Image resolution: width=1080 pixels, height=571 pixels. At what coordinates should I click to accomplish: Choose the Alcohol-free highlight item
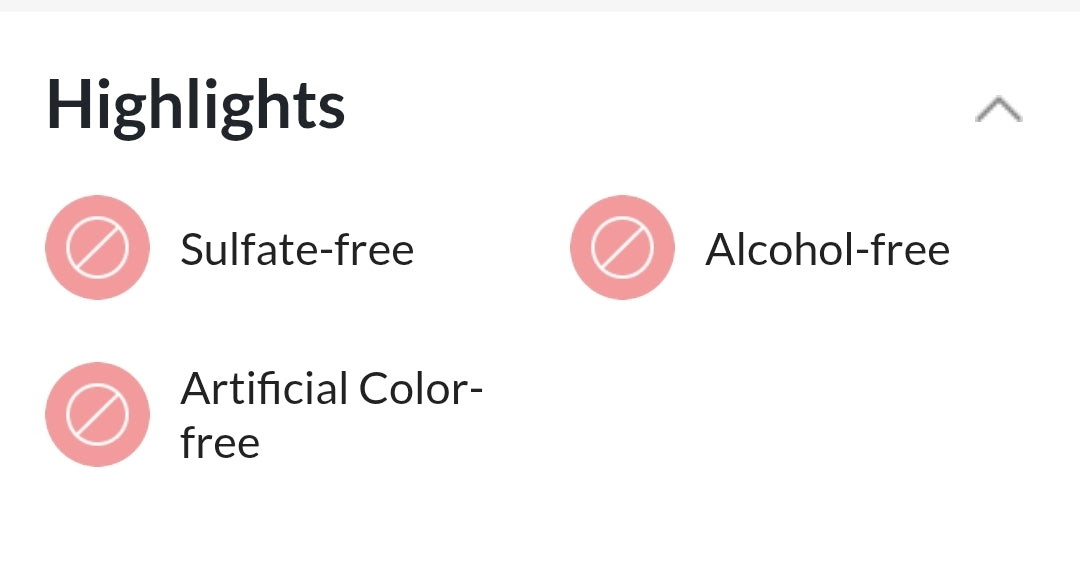tap(827, 249)
